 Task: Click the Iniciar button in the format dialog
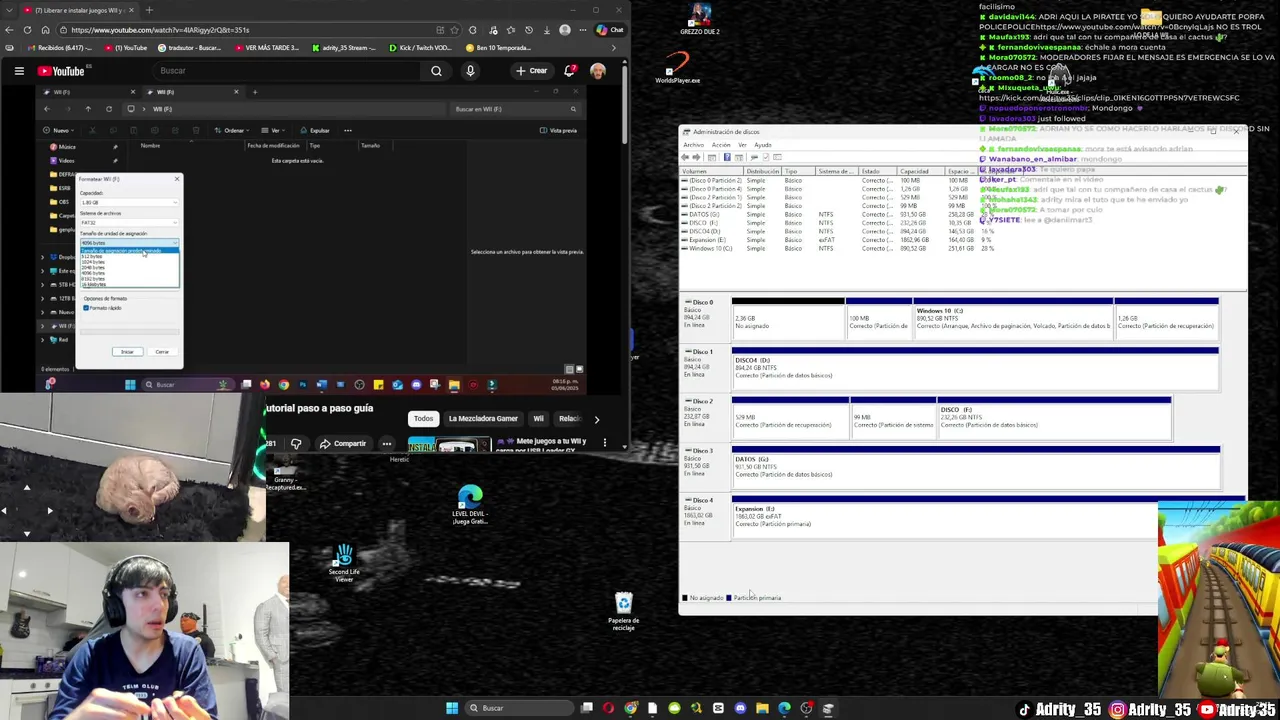click(127, 352)
